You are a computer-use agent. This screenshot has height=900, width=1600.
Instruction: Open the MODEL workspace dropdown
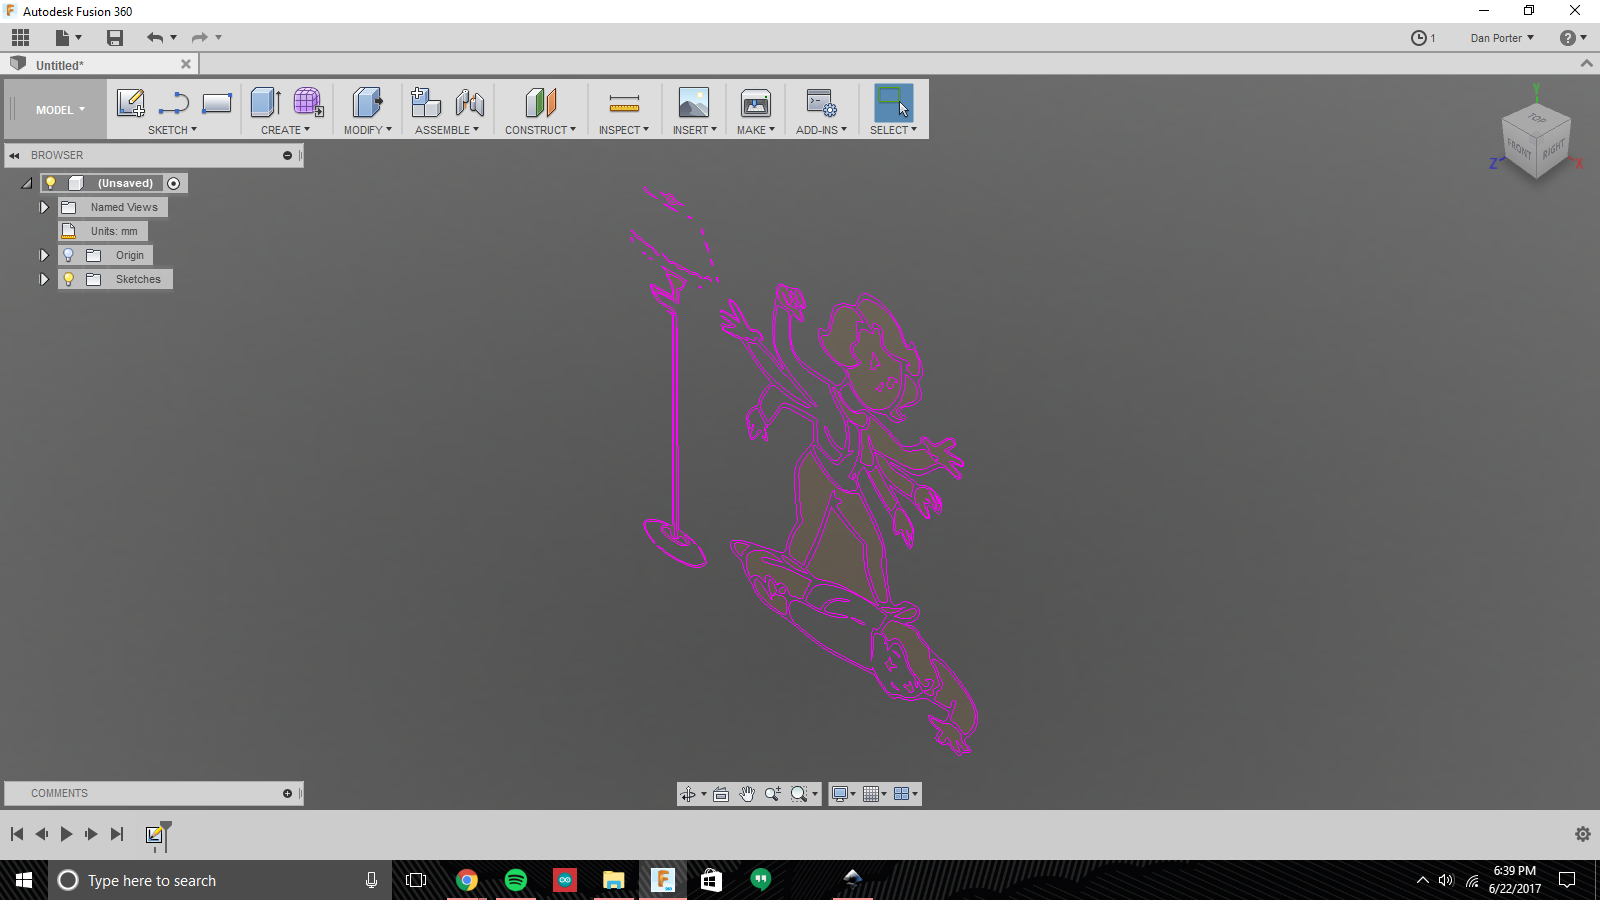(60, 110)
